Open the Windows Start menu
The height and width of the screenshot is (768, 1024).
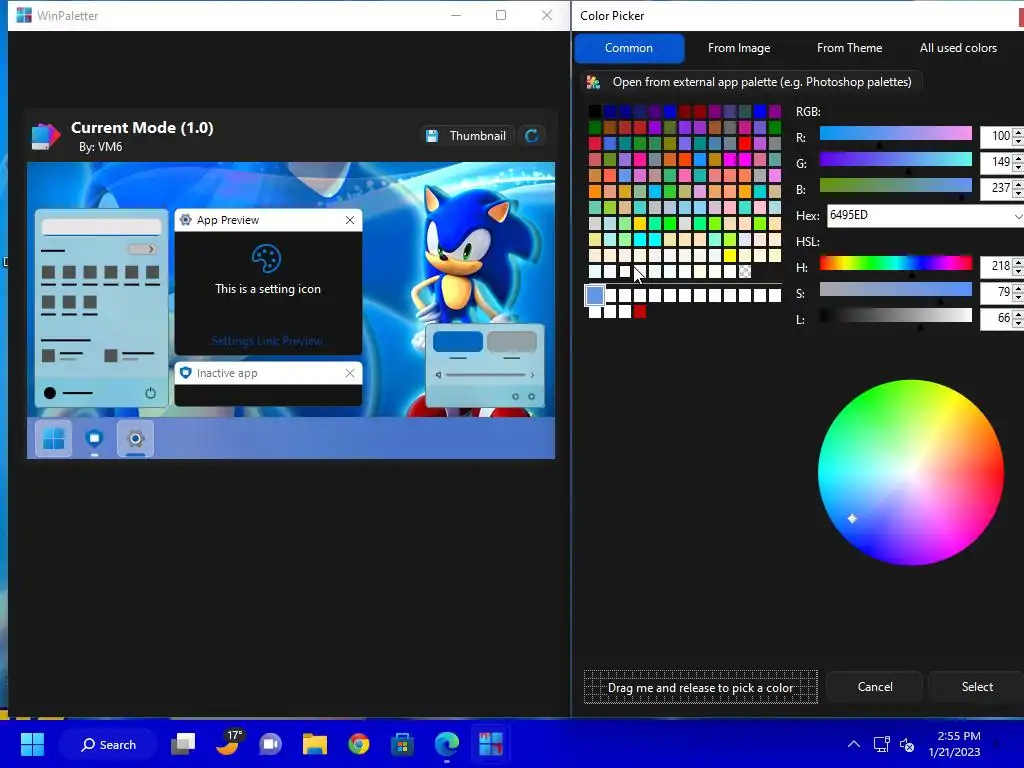coord(32,744)
